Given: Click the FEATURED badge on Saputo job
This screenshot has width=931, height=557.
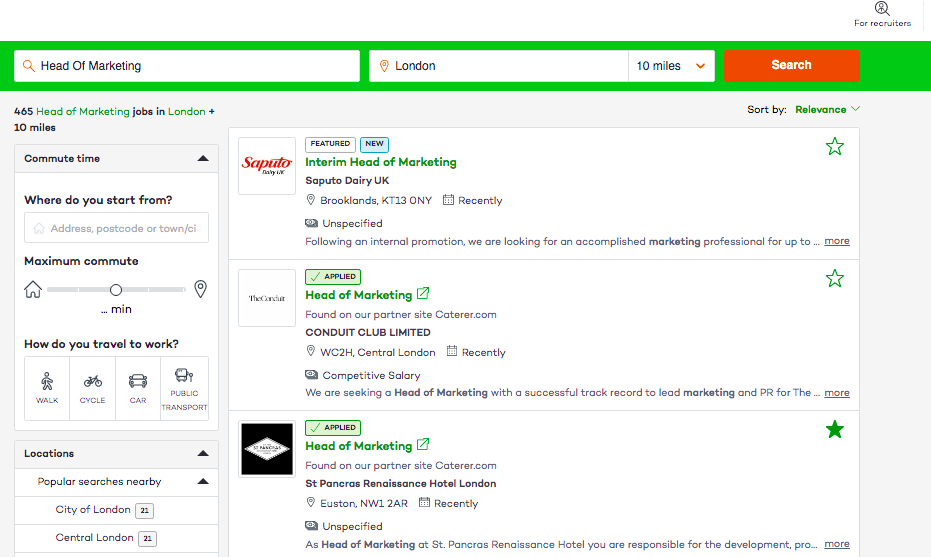Looking at the screenshot, I should 330,144.
